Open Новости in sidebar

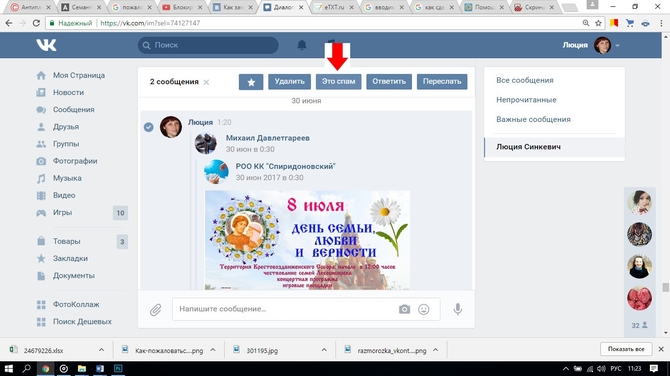[68, 92]
